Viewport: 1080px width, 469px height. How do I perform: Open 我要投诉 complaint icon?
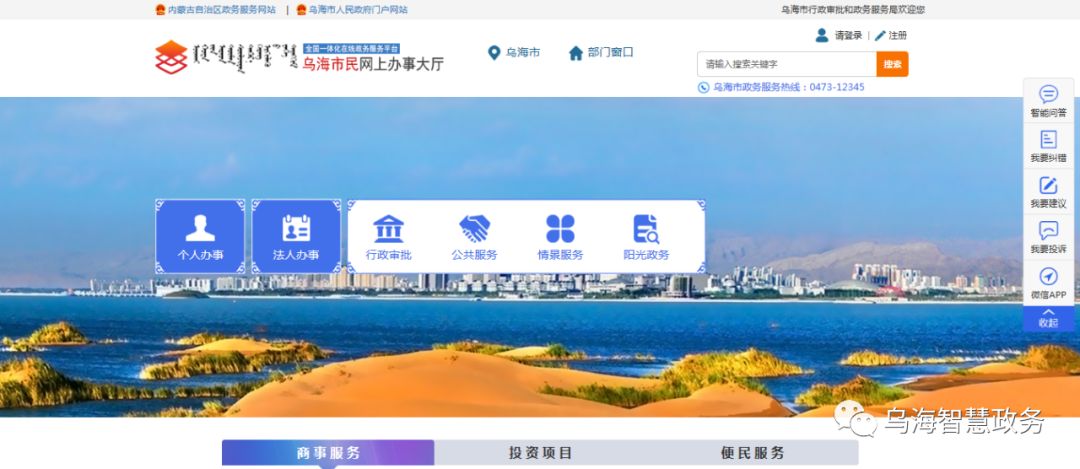click(x=1048, y=230)
